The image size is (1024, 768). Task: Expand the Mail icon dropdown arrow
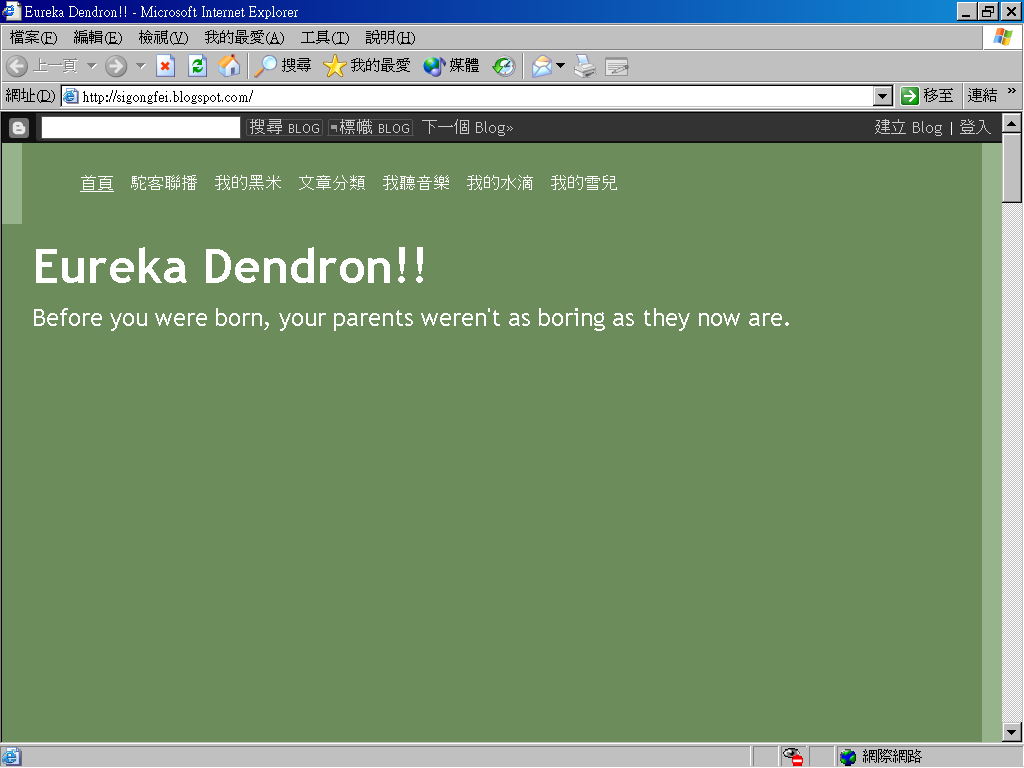[560, 66]
